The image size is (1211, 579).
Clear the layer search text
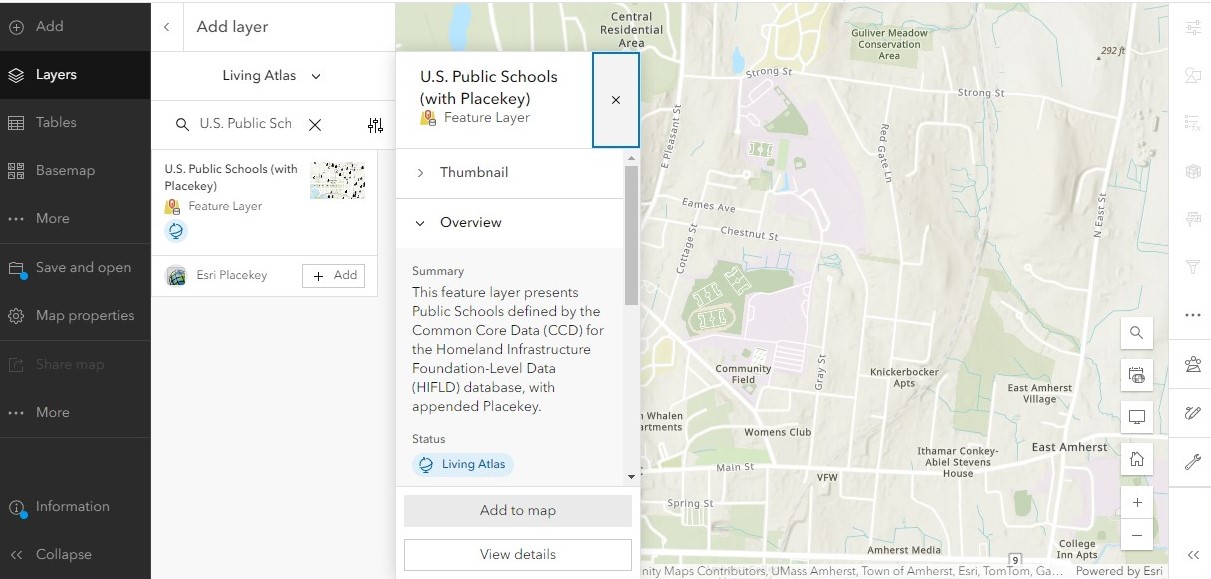315,125
